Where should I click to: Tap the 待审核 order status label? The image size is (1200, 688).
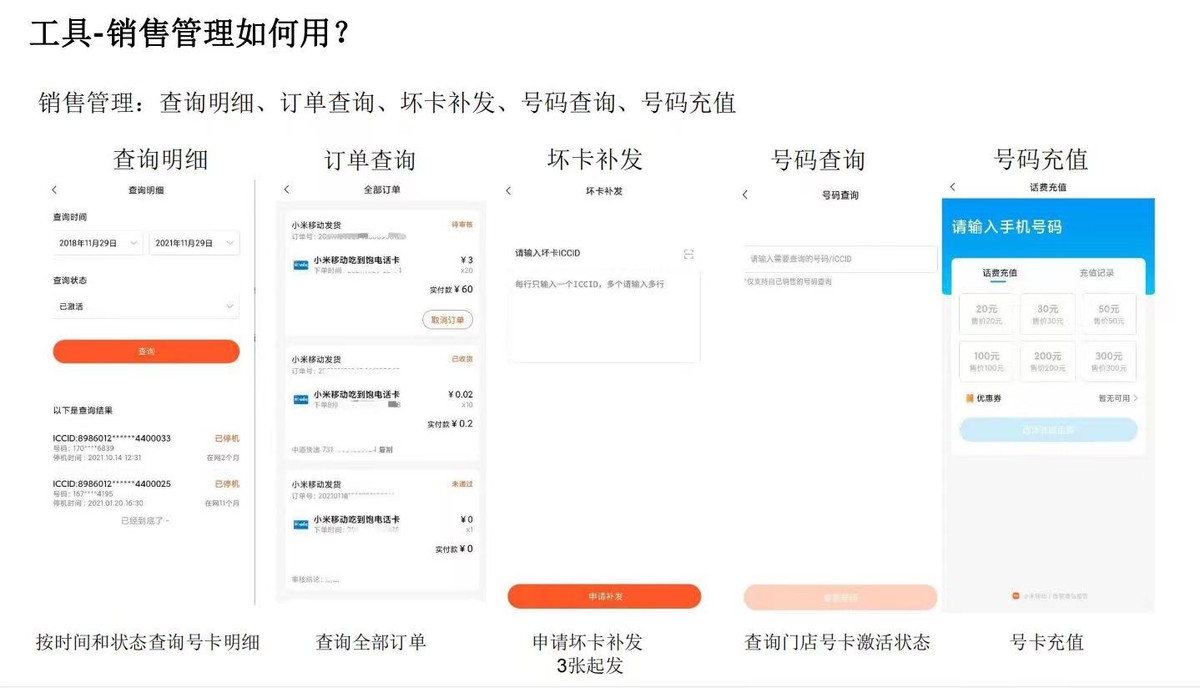(x=462, y=226)
